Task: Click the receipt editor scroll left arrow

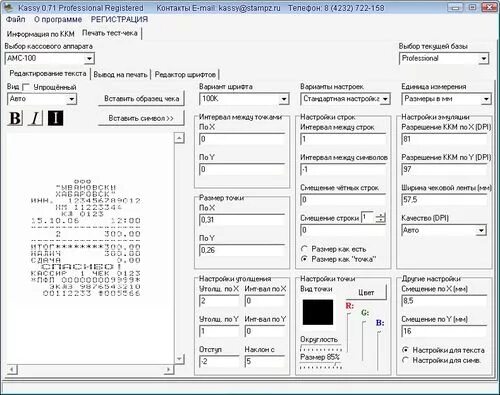Action: tap(12, 369)
